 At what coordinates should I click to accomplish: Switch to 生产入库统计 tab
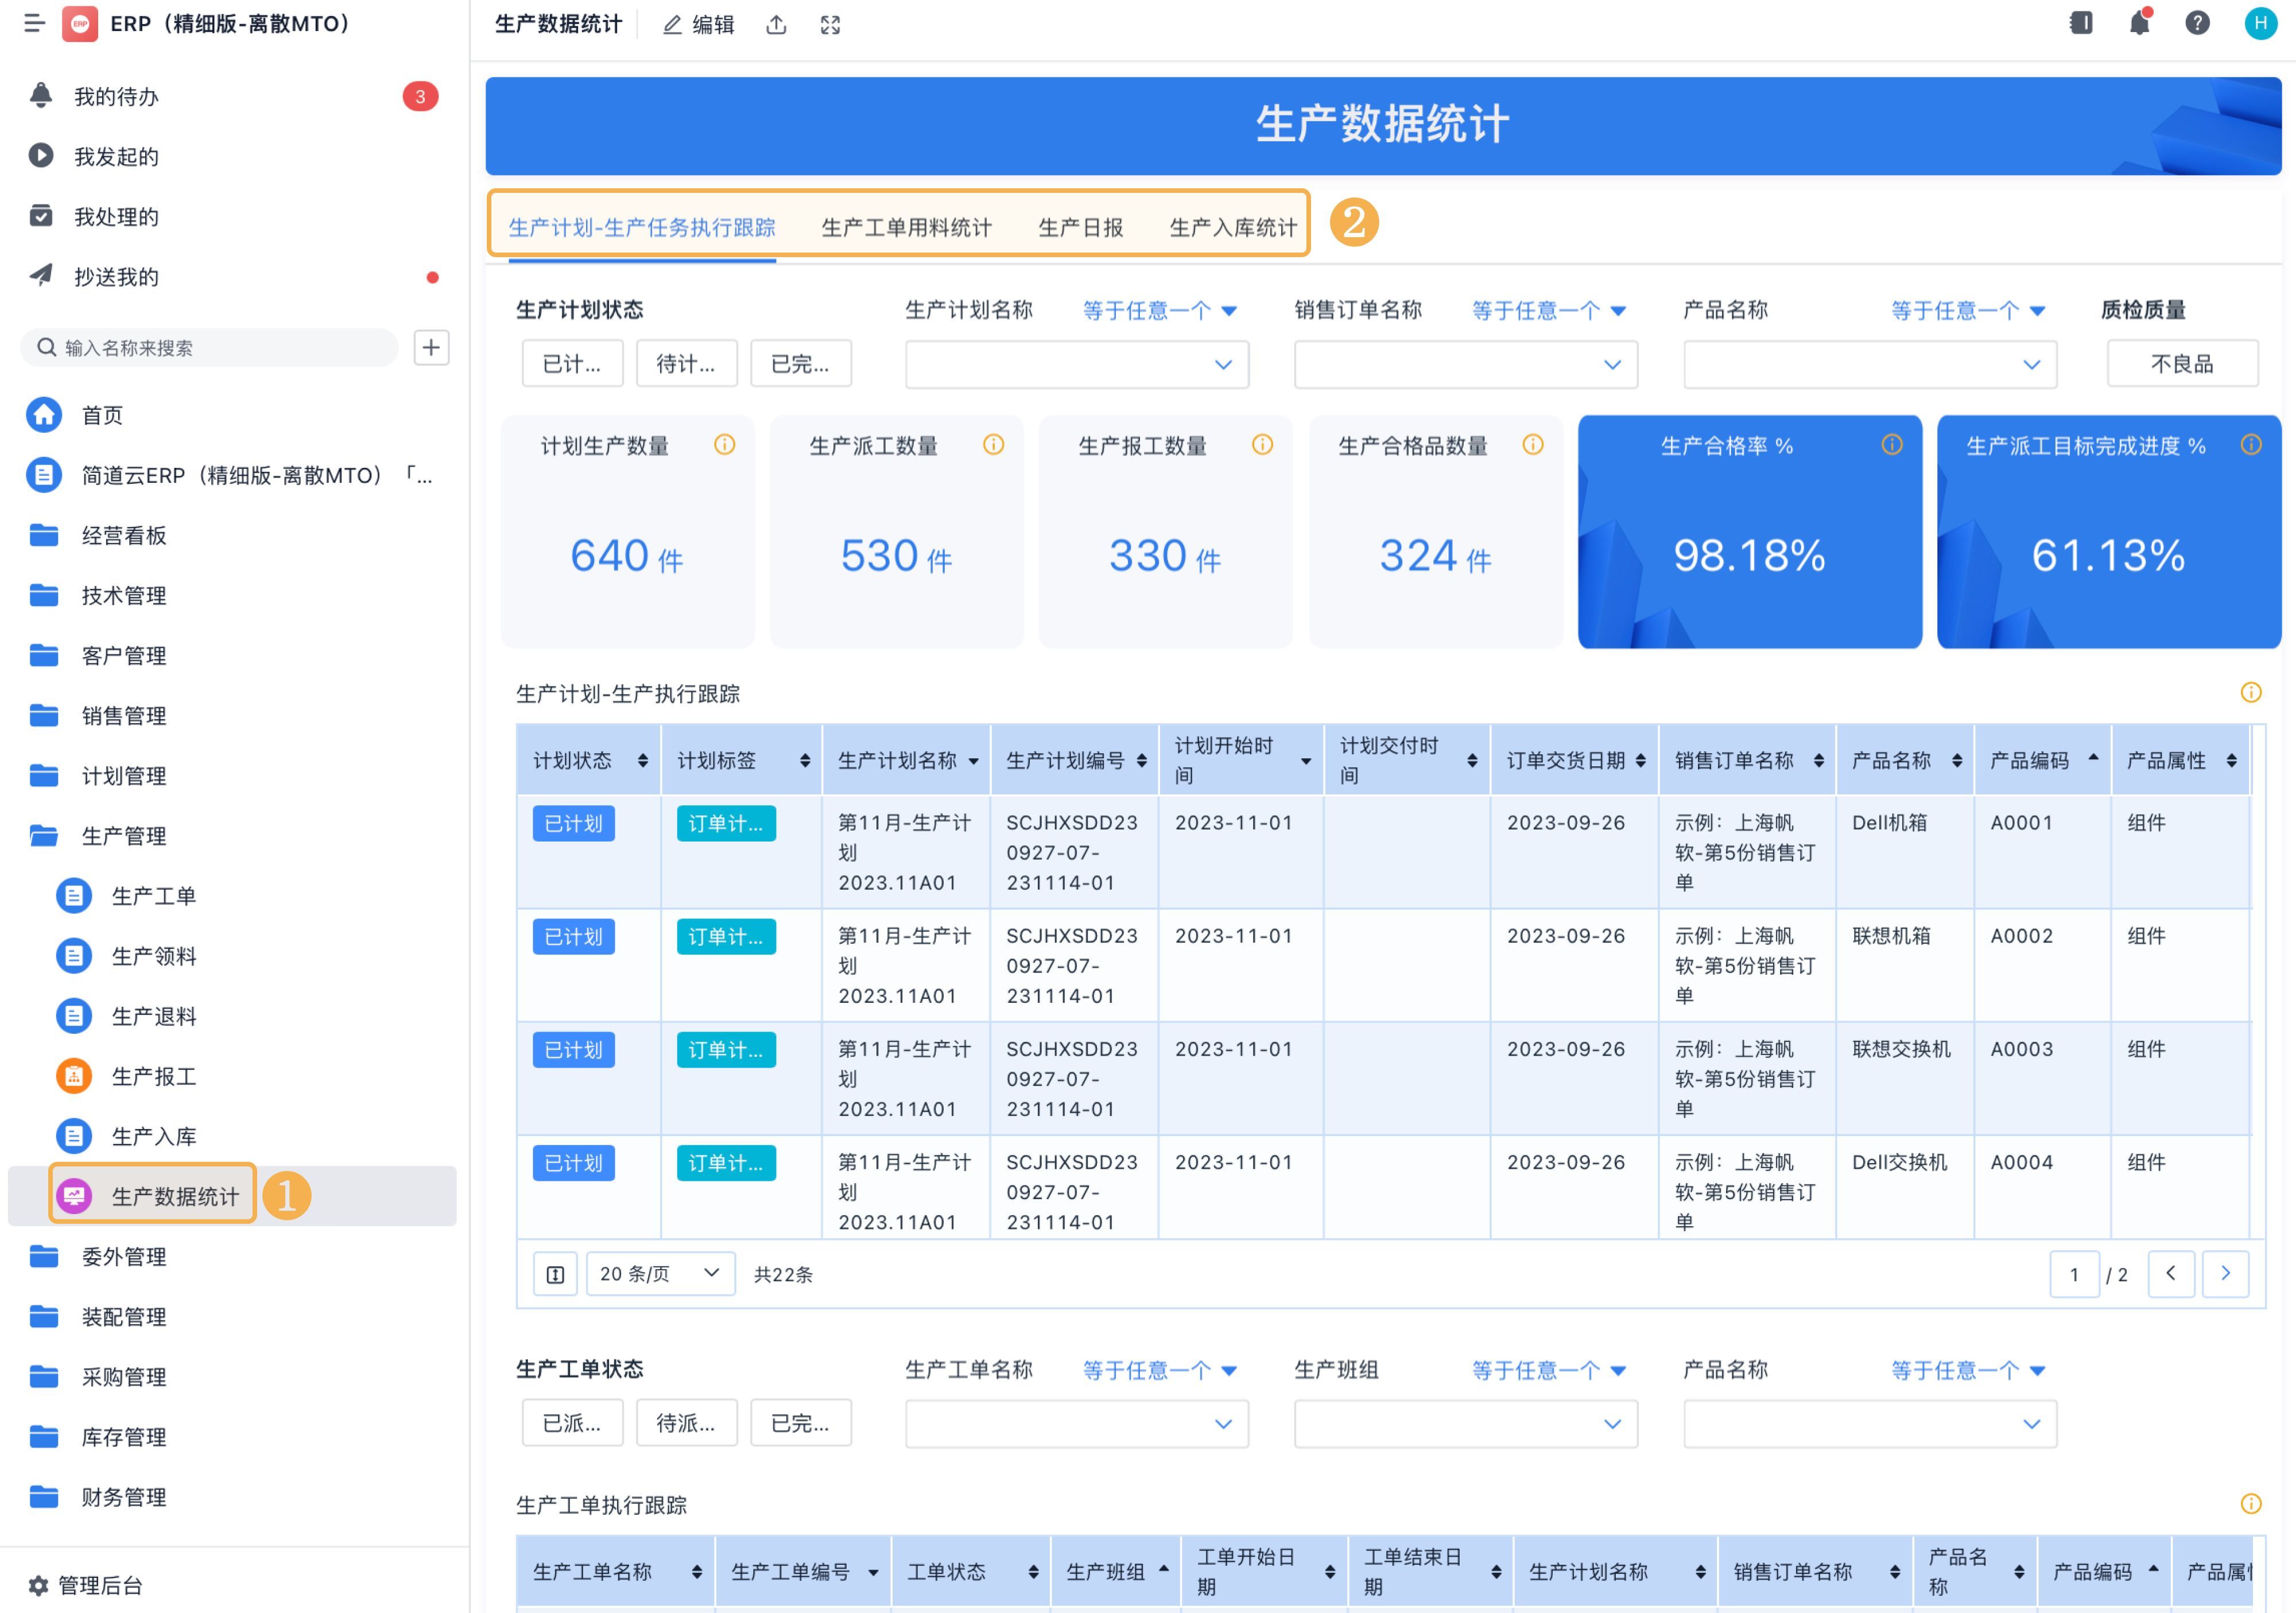click(1232, 228)
